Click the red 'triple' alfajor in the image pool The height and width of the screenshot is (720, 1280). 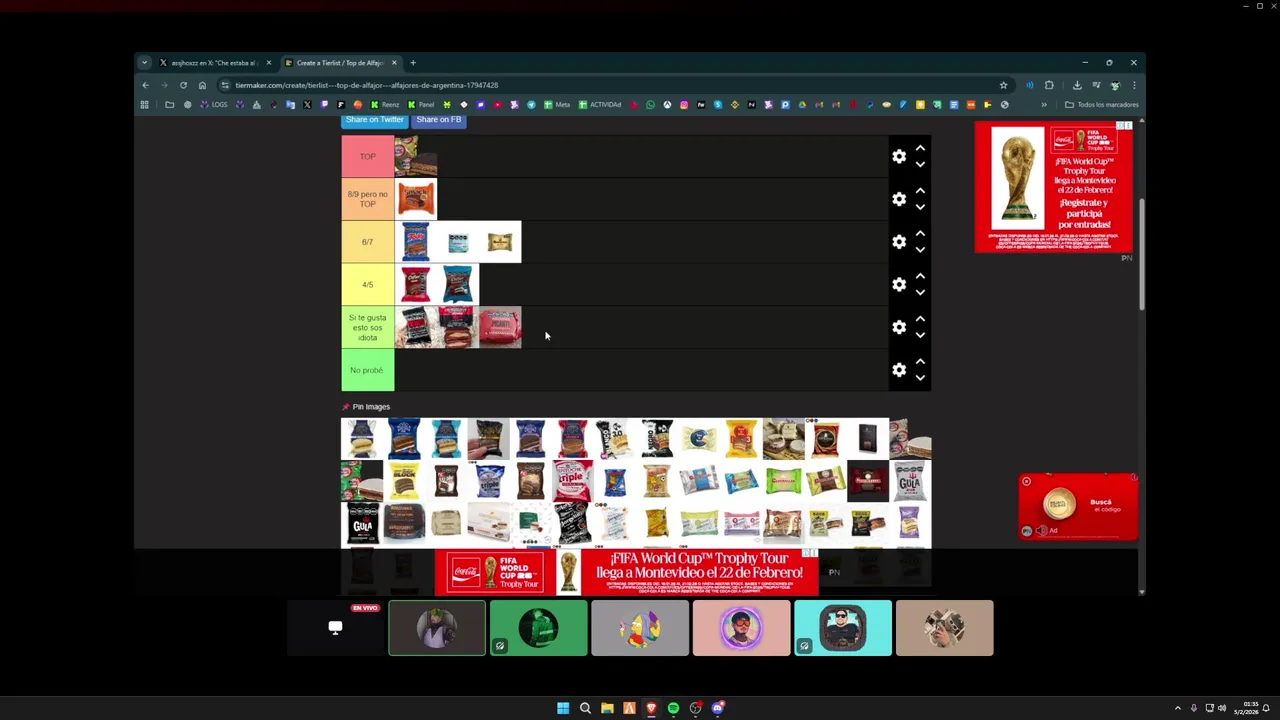pos(573,481)
